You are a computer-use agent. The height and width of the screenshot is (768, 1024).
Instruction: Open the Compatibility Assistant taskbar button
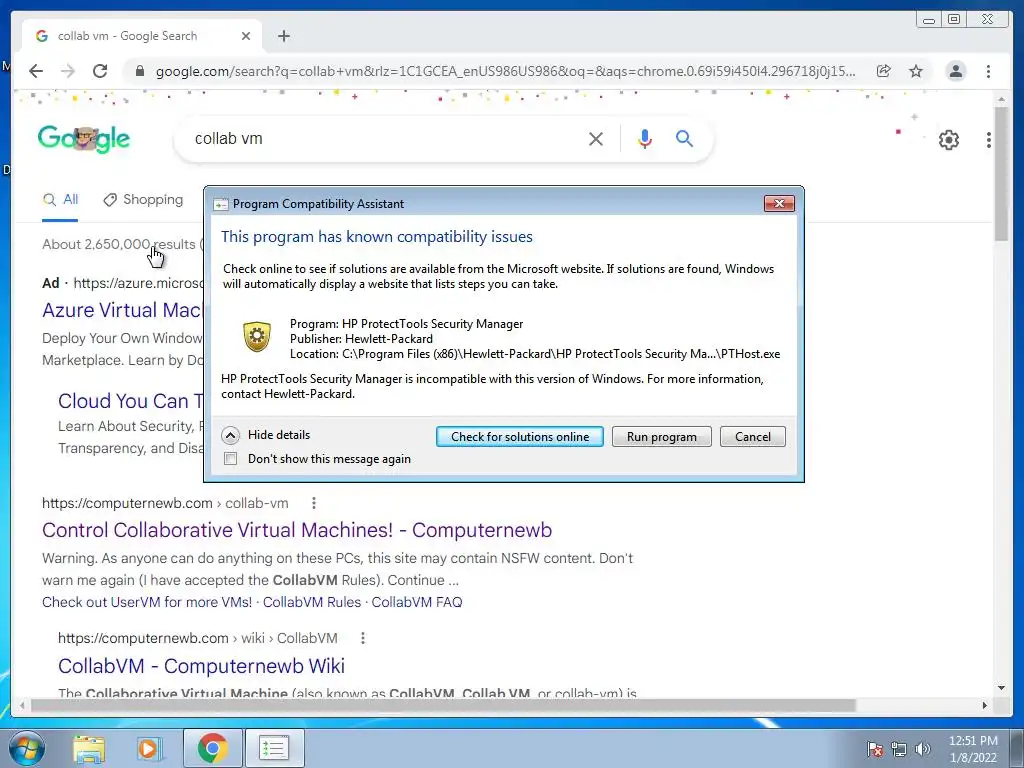pos(274,748)
